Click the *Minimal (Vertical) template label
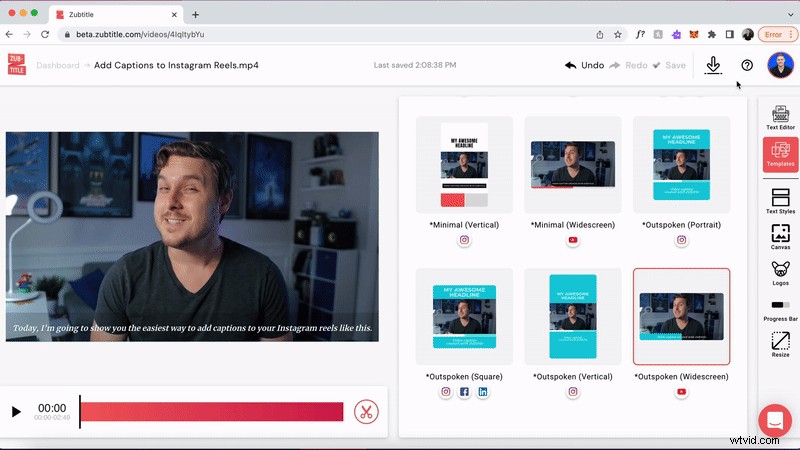The image size is (800, 450). [464, 224]
